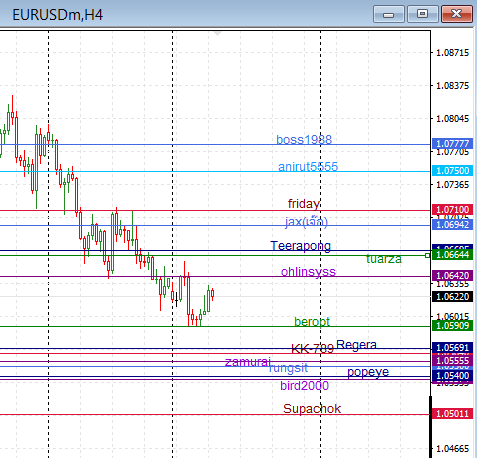Click the chart shift triangle marker
The width and height of the screenshot is (477, 458).
217,34
